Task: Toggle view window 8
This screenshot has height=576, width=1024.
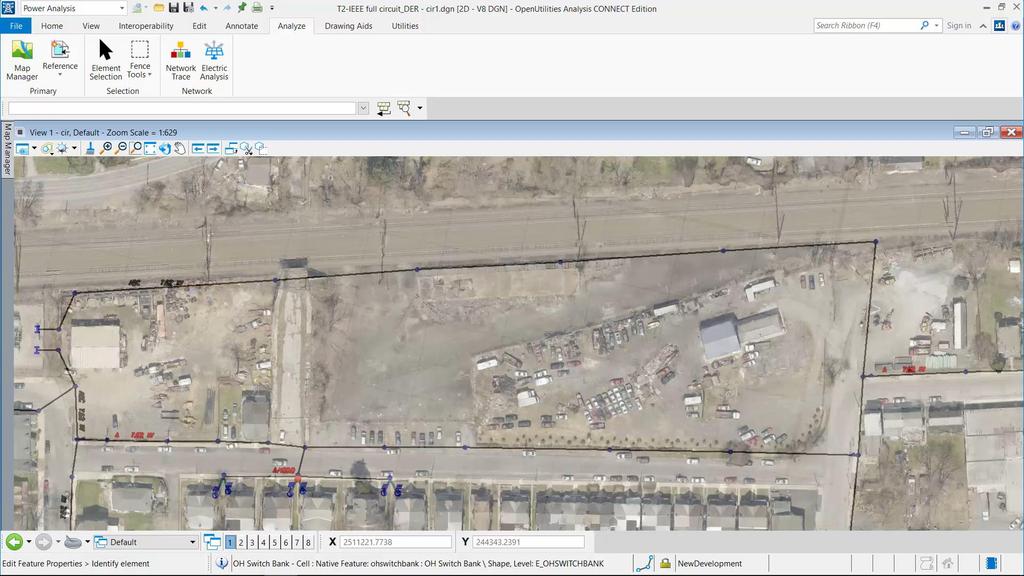Action: (308, 542)
